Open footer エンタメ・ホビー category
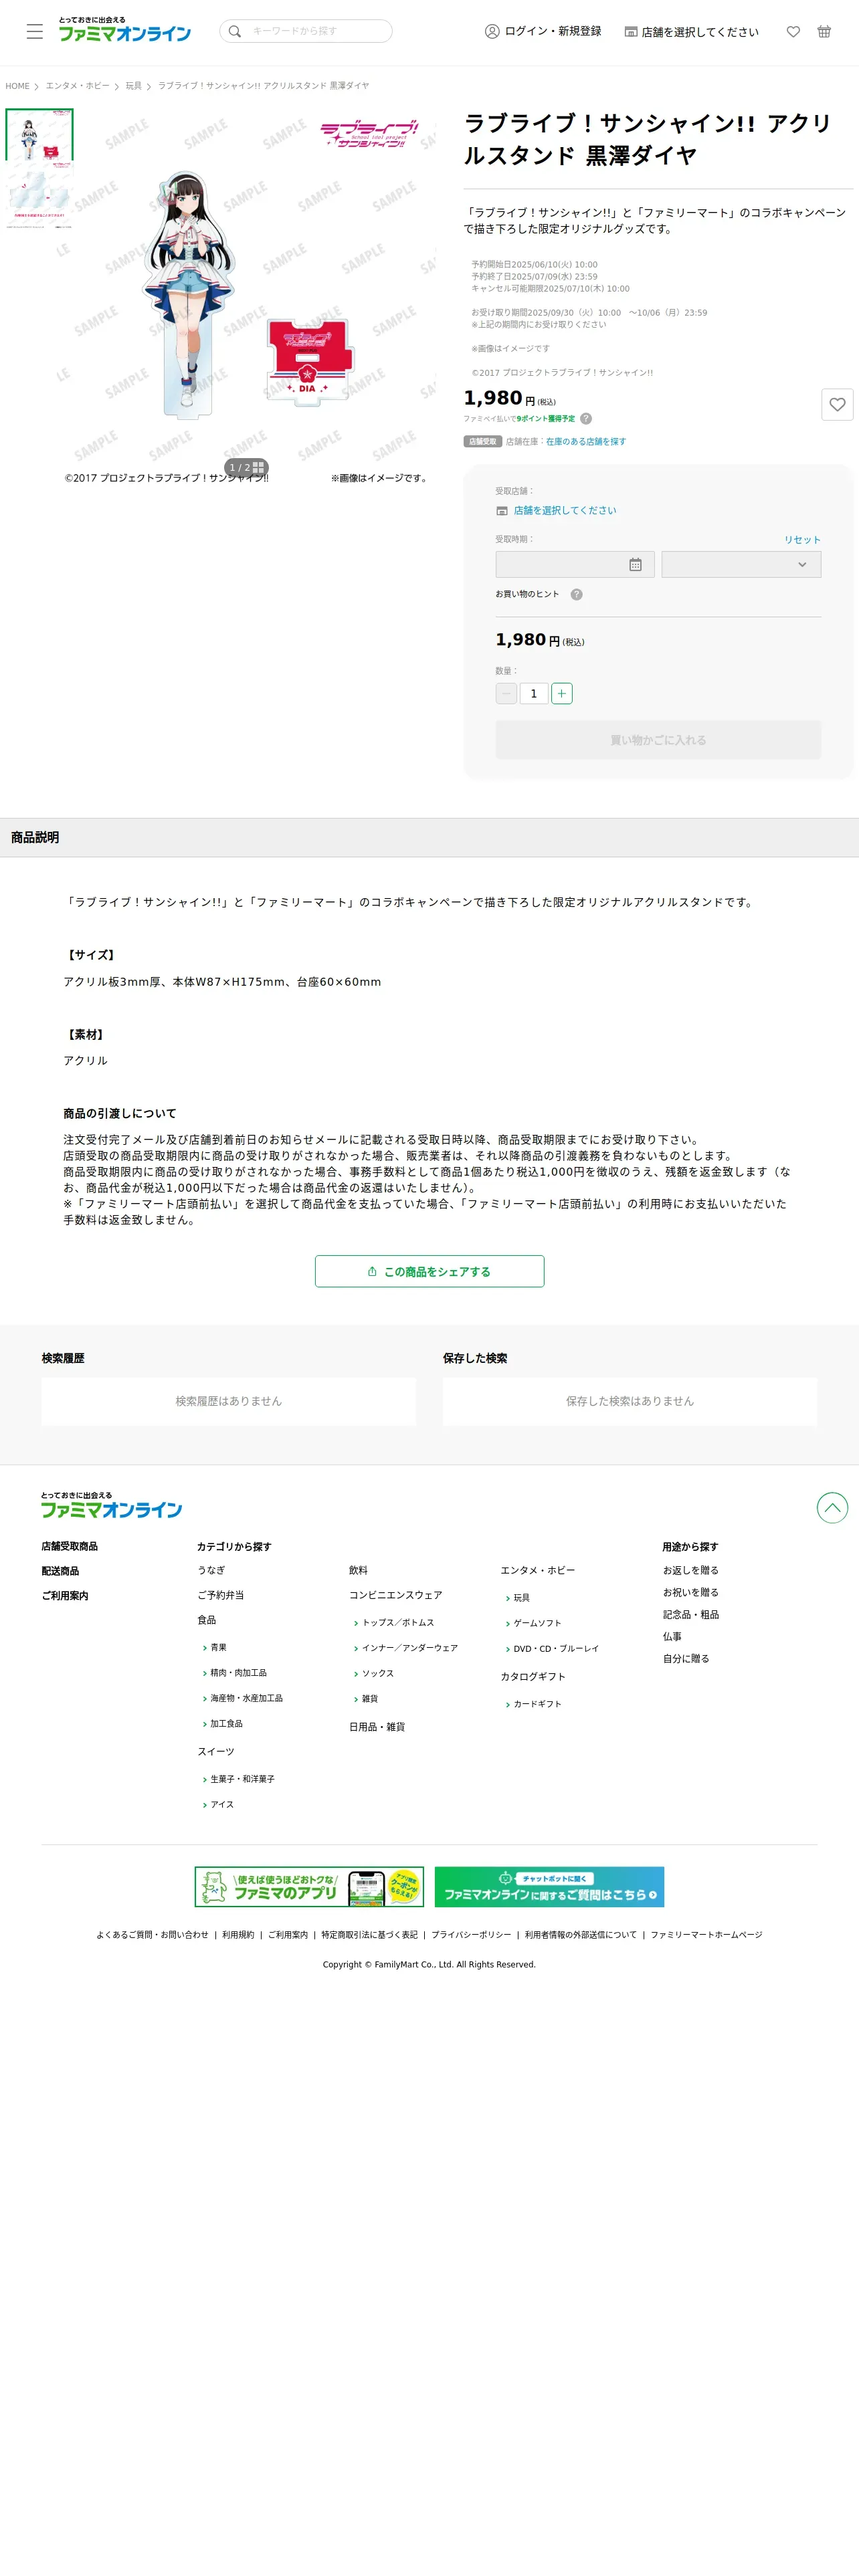 click(538, 1570)
